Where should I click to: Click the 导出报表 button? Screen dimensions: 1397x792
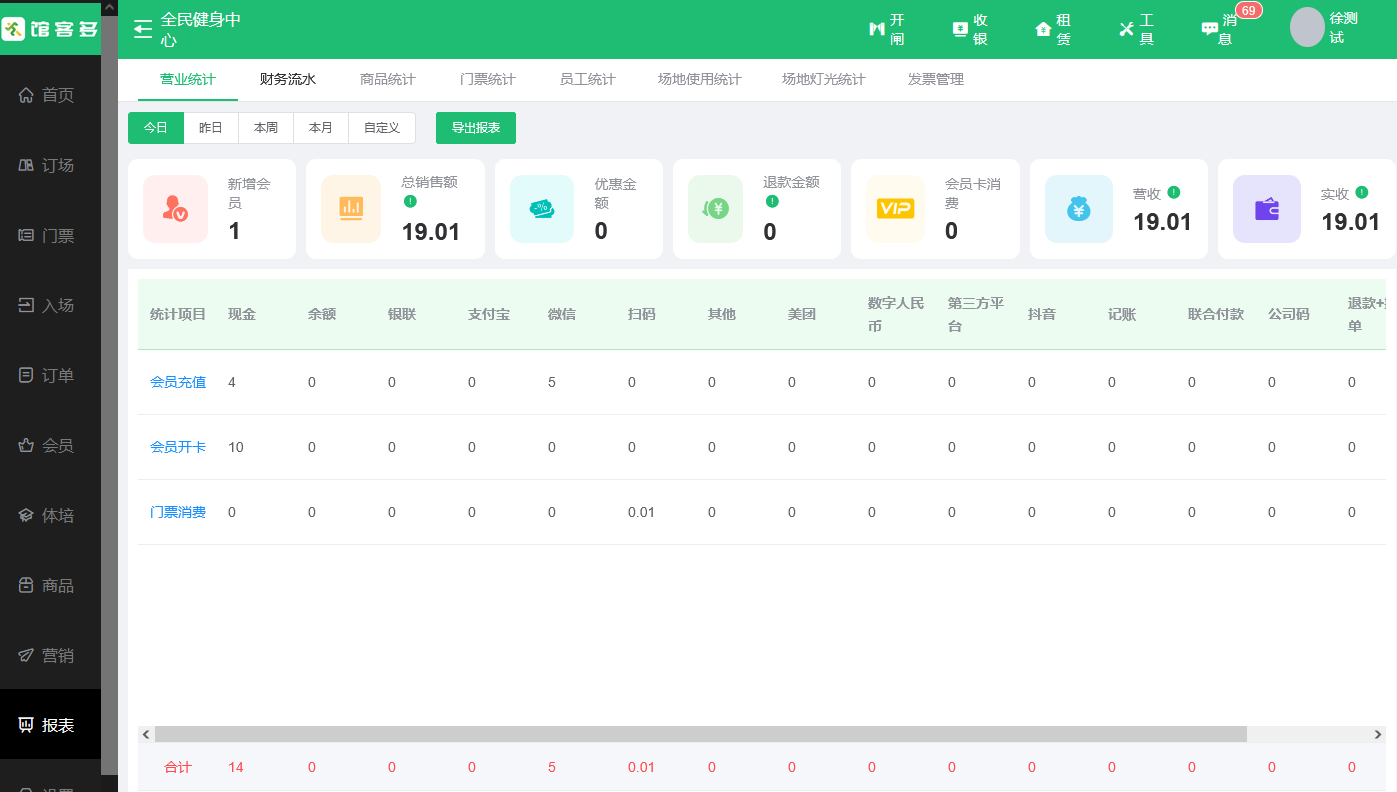pos(476,128)
